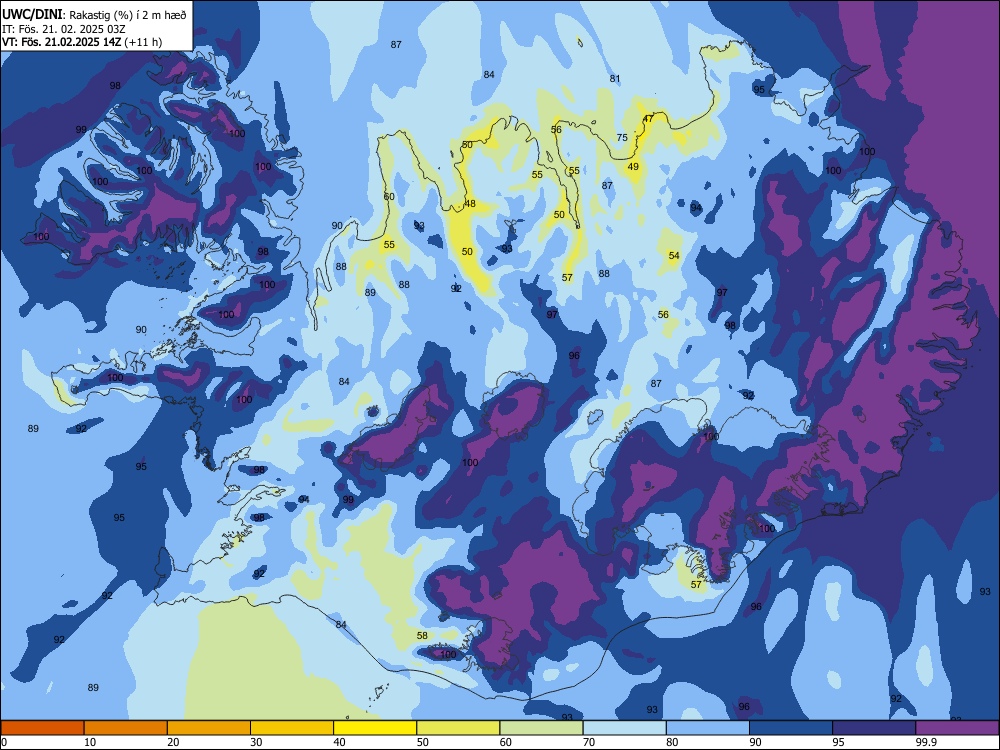Click the legend tick label 30
The width and height of the screenshot is (1000, 750).
pos(256,742)
